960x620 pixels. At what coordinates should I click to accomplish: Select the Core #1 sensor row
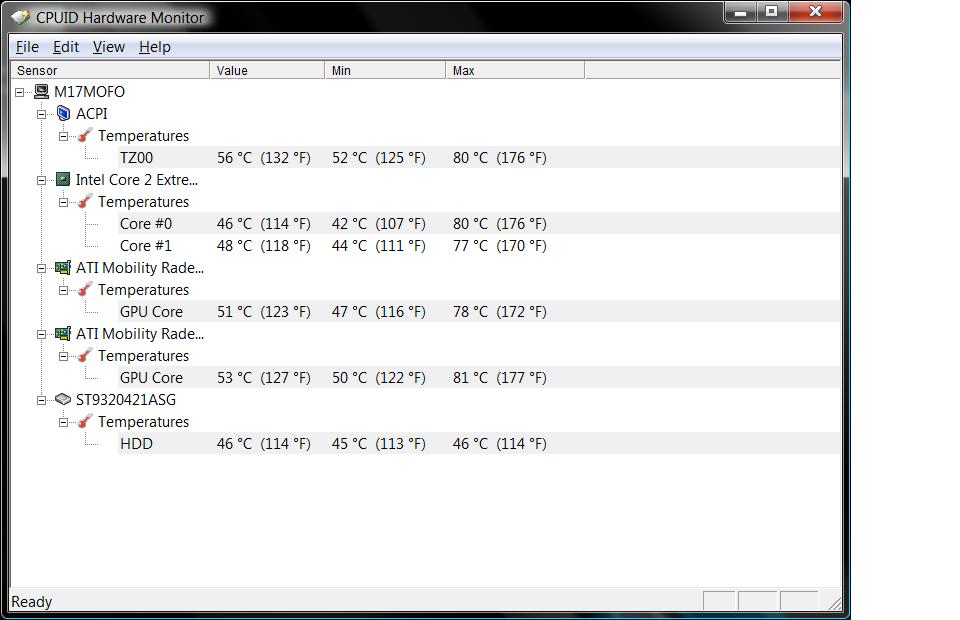479,245
